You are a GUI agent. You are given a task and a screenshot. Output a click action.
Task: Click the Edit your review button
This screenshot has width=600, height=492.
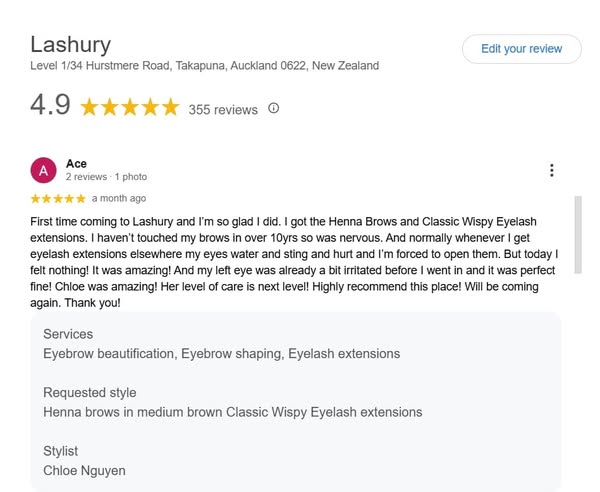(x=521, y=49)
